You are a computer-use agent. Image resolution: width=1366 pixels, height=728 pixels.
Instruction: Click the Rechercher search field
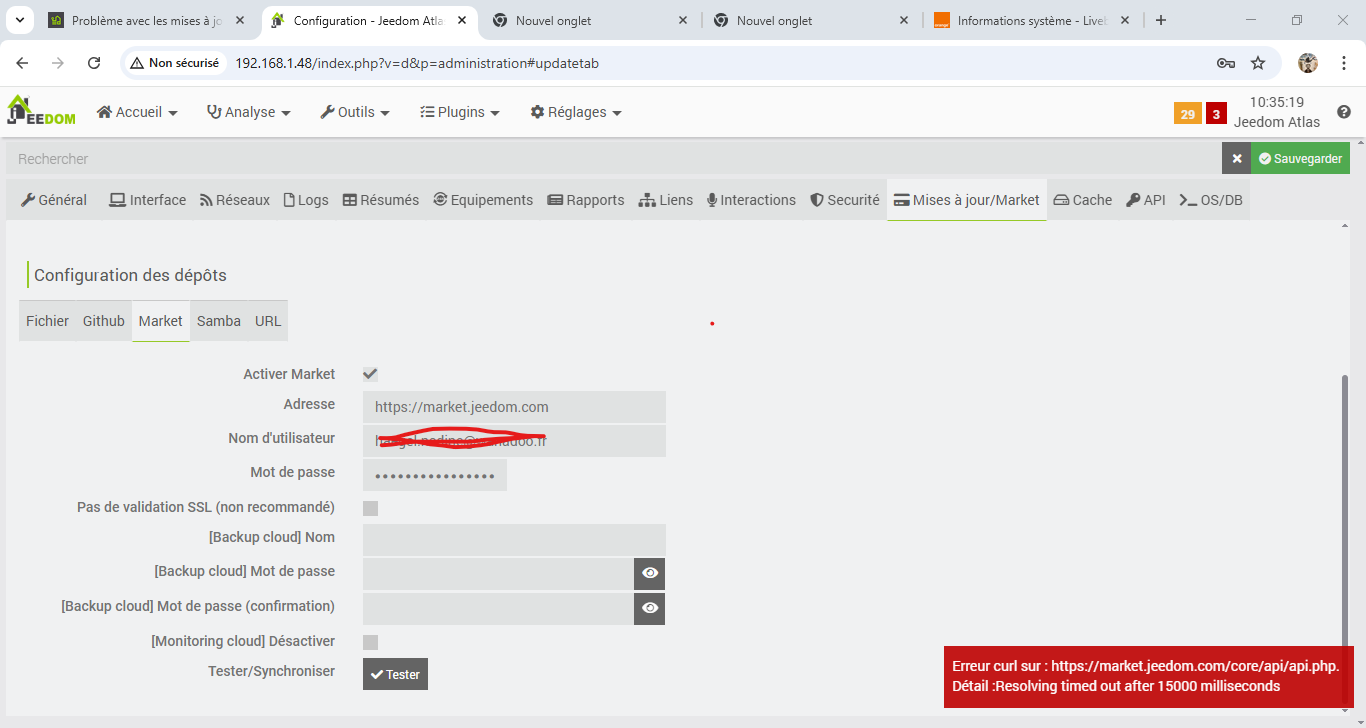[614, 158]
